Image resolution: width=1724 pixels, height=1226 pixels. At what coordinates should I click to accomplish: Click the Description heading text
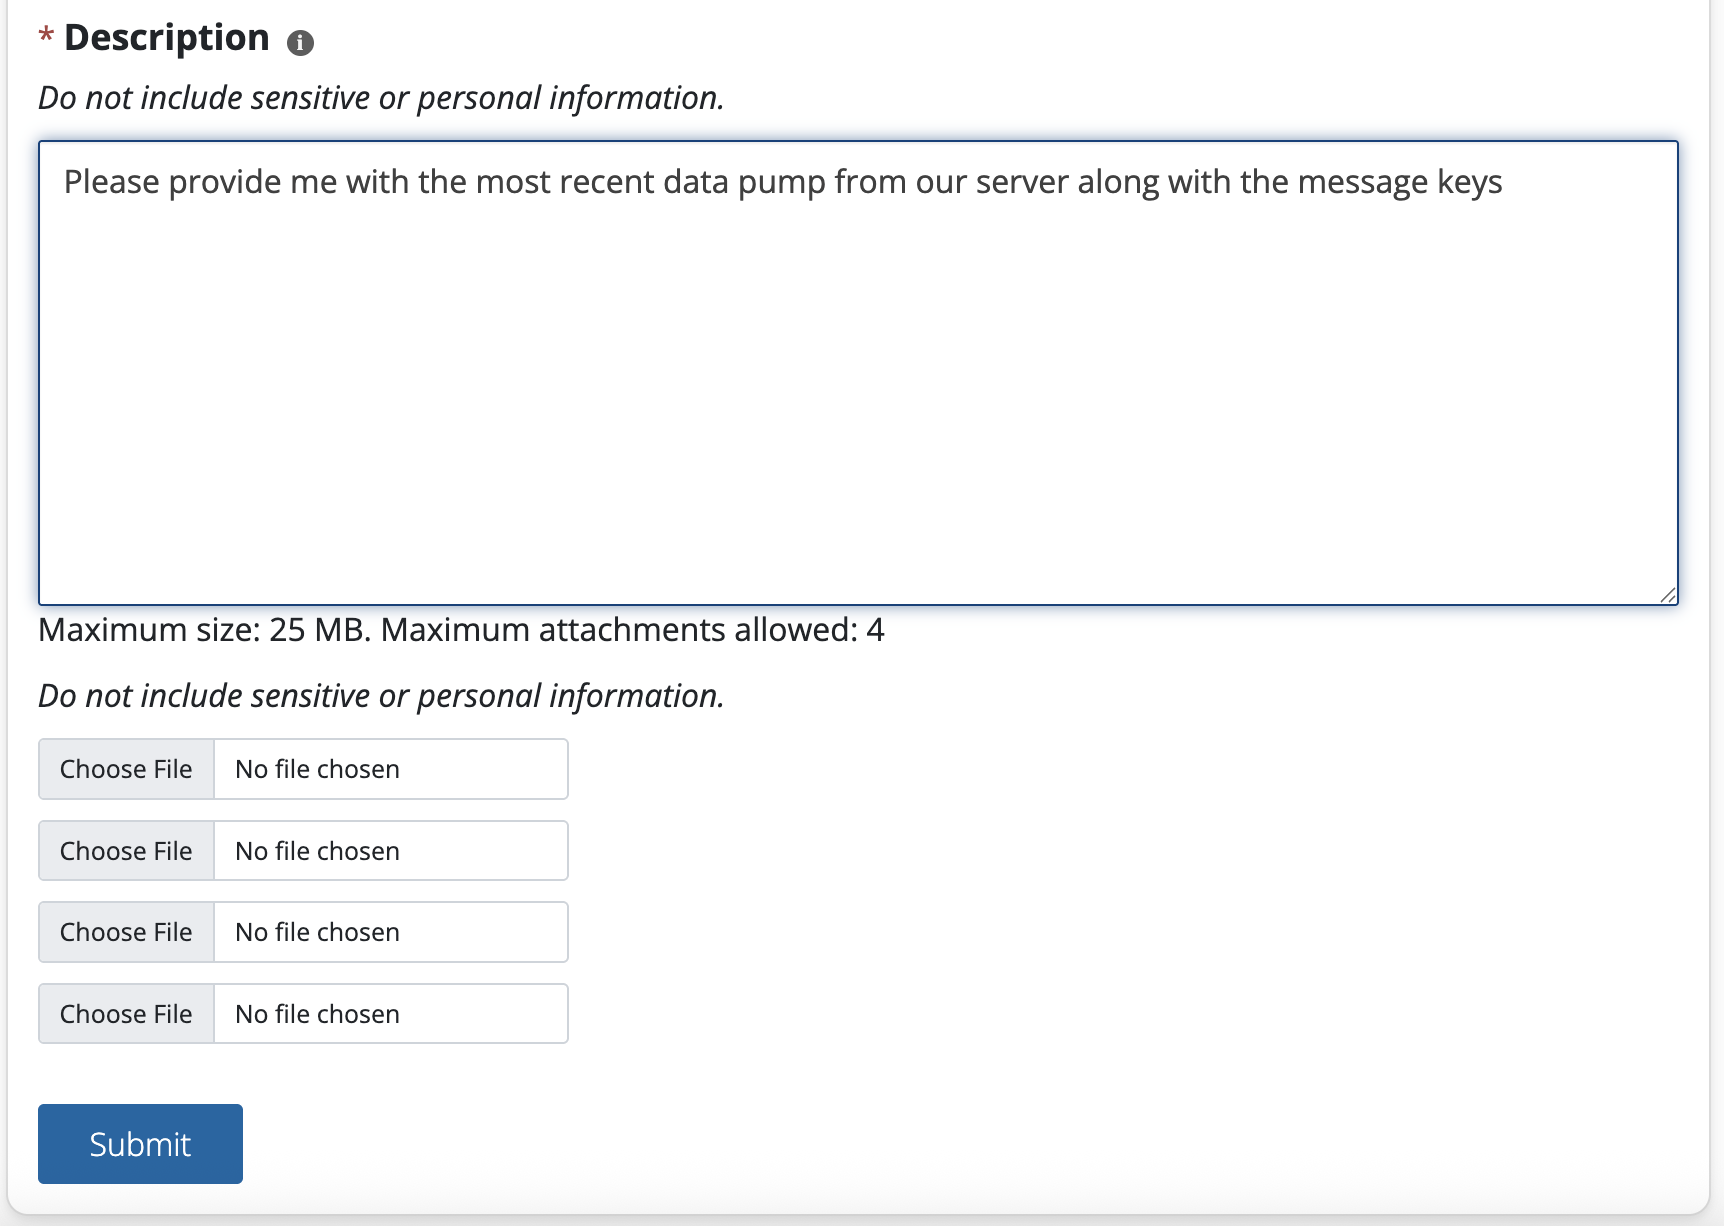165,36
